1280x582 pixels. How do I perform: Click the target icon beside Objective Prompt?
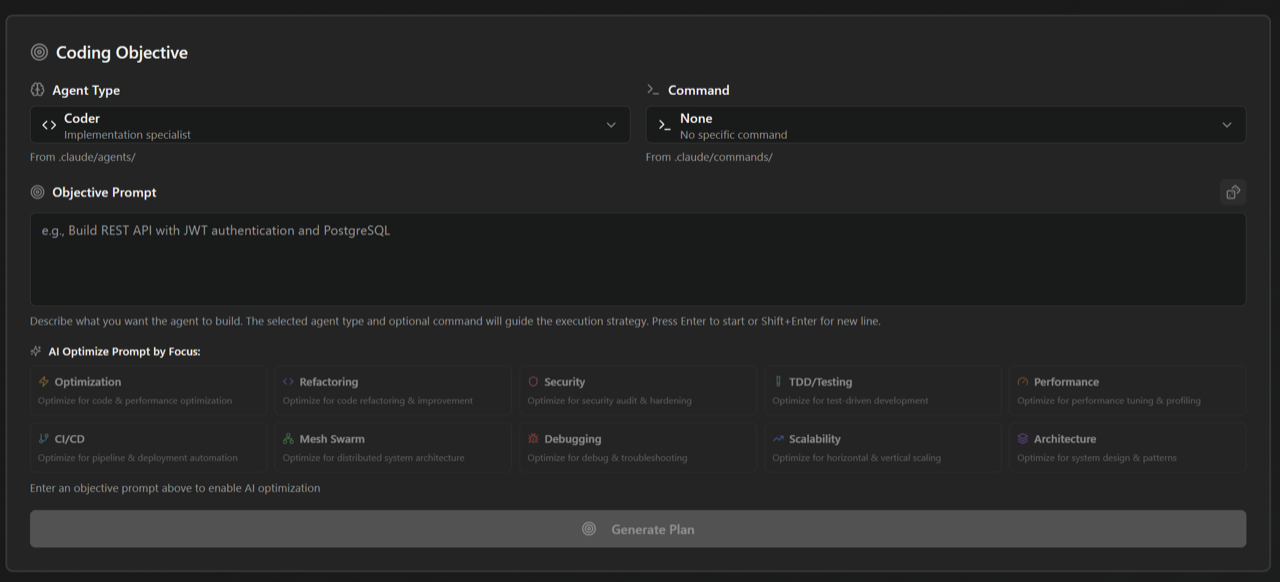click(x=38, y=192)
